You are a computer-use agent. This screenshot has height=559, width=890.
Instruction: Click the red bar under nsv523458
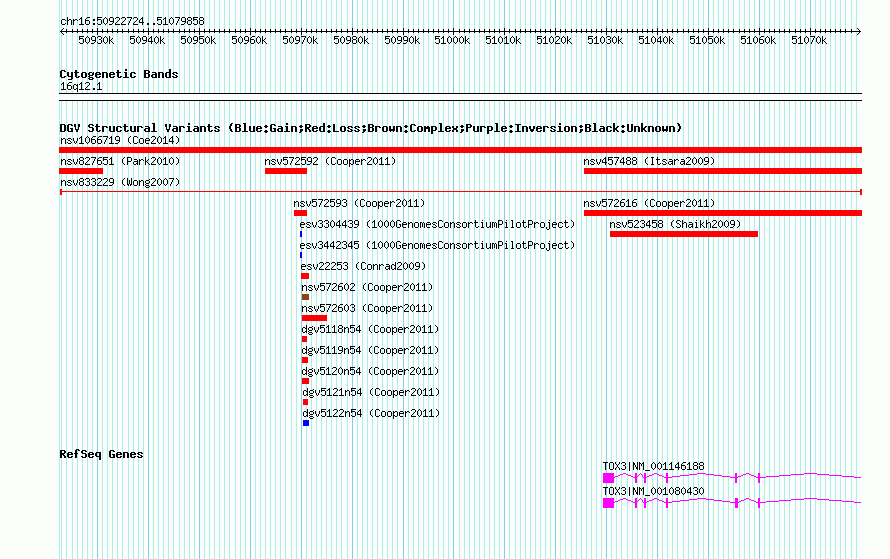(683, 234)
